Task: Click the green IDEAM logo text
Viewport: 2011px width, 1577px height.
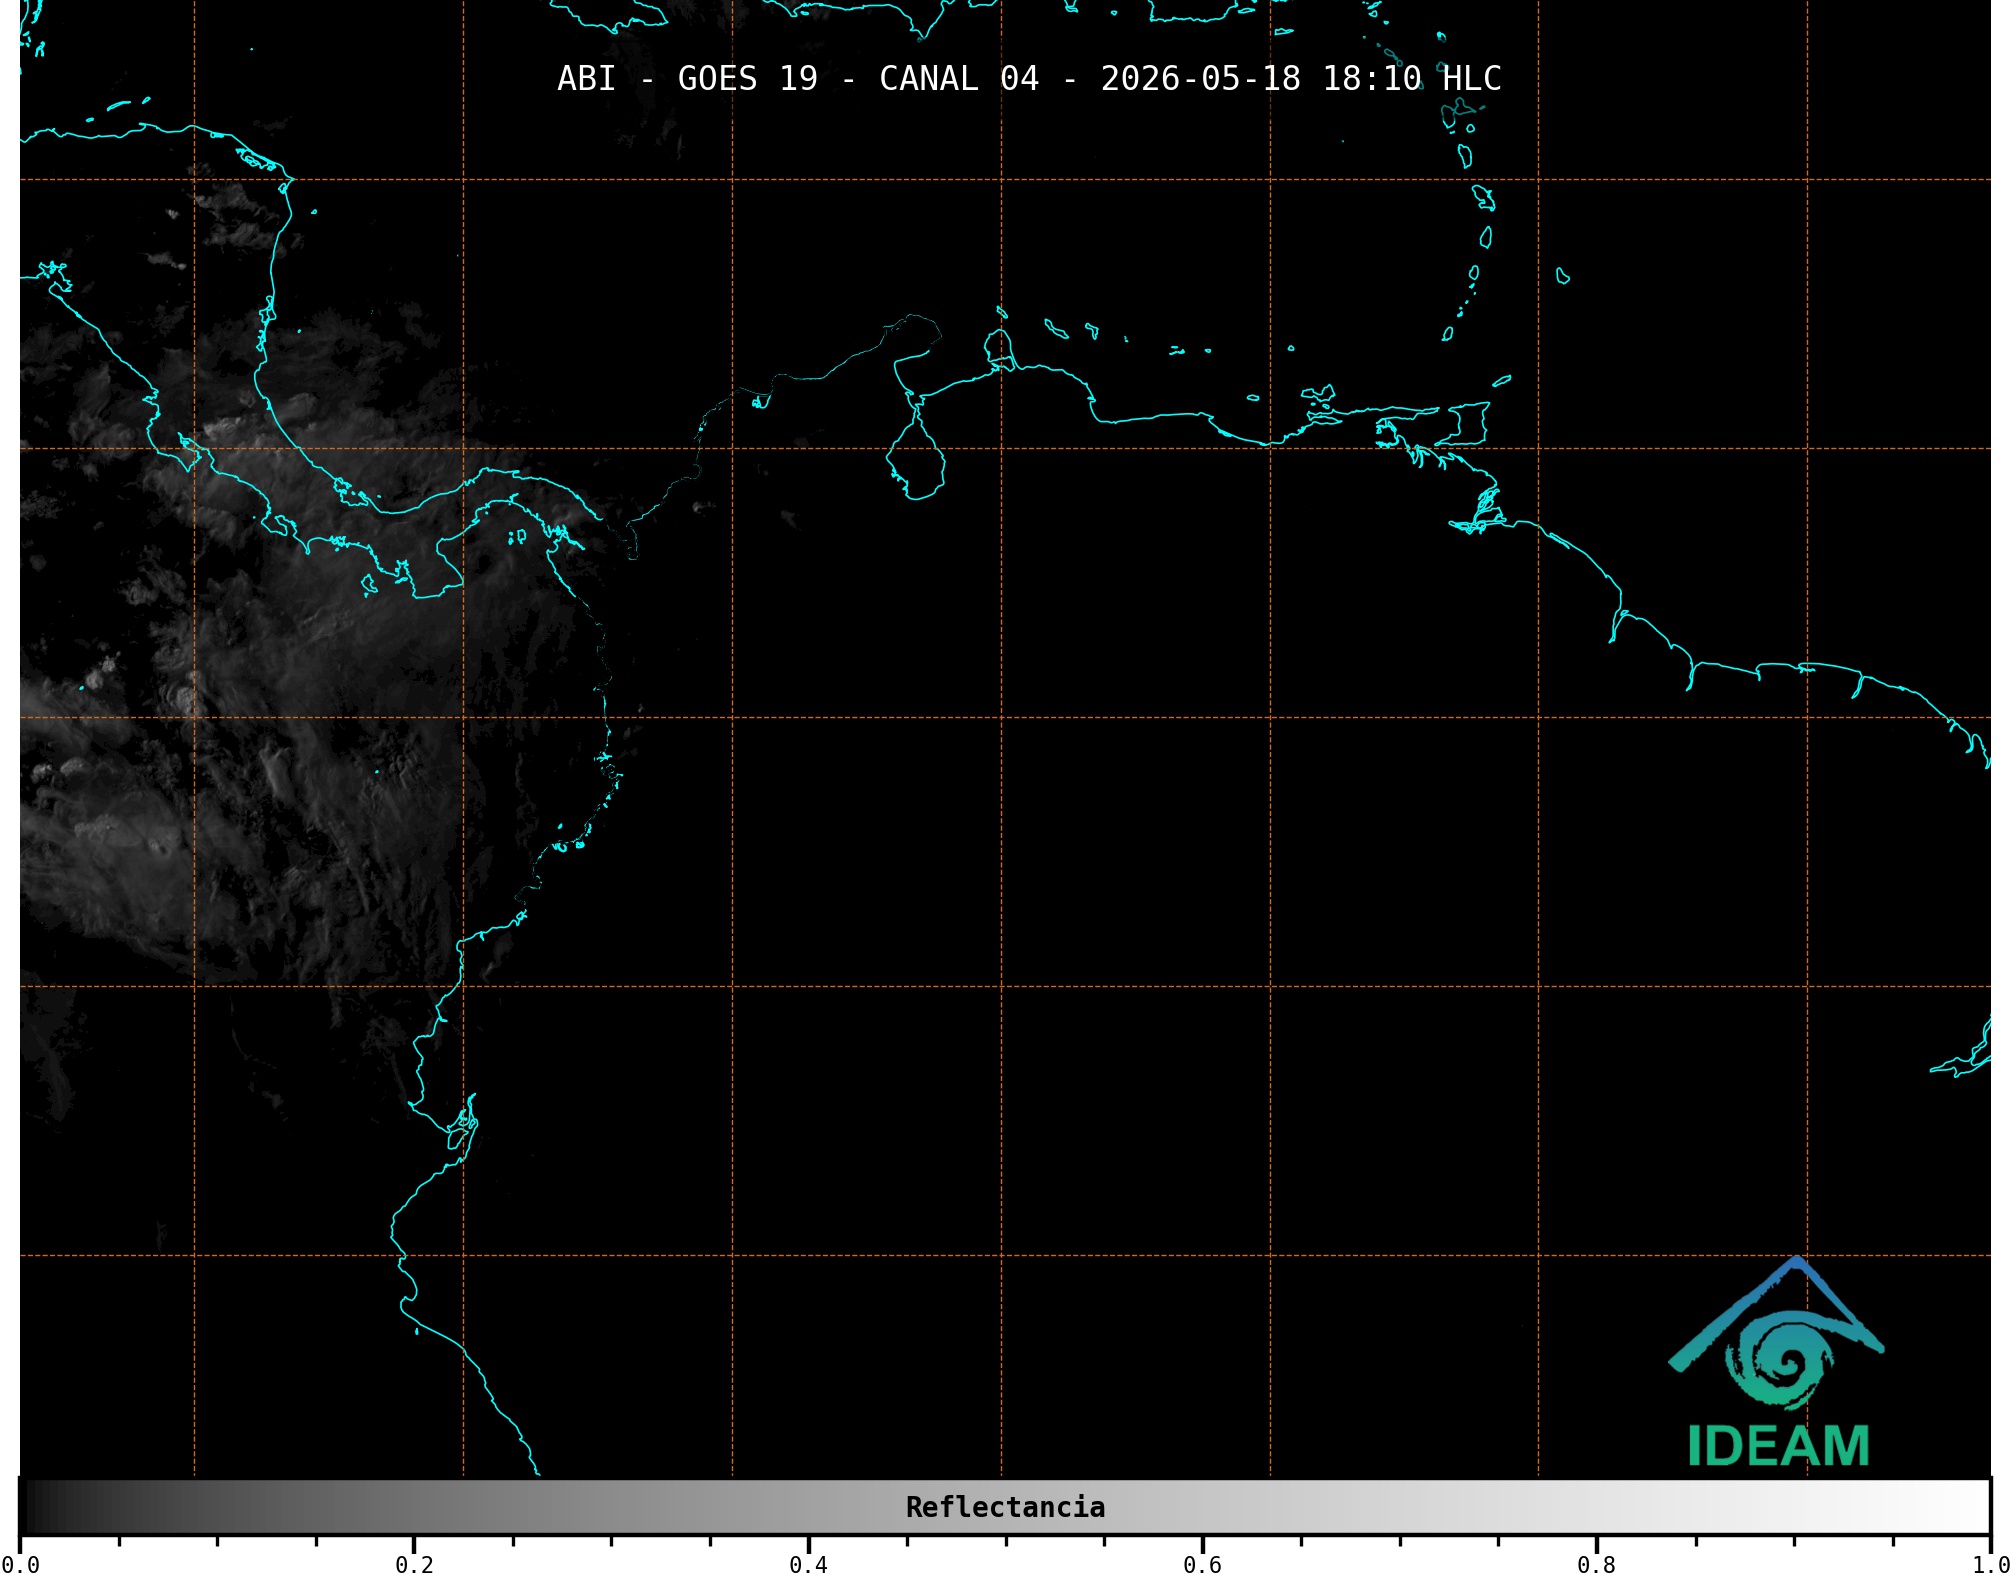Action: tap(1779, 1446)
